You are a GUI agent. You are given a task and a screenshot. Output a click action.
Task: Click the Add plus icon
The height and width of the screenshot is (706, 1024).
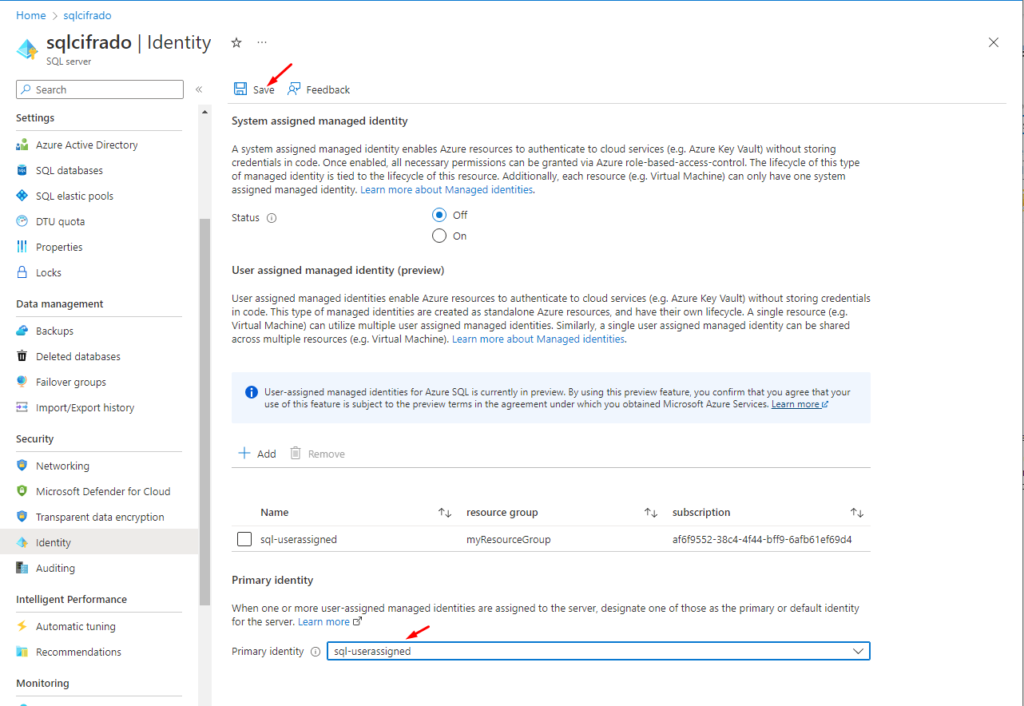pyautogui.click(x=244, y=453)
